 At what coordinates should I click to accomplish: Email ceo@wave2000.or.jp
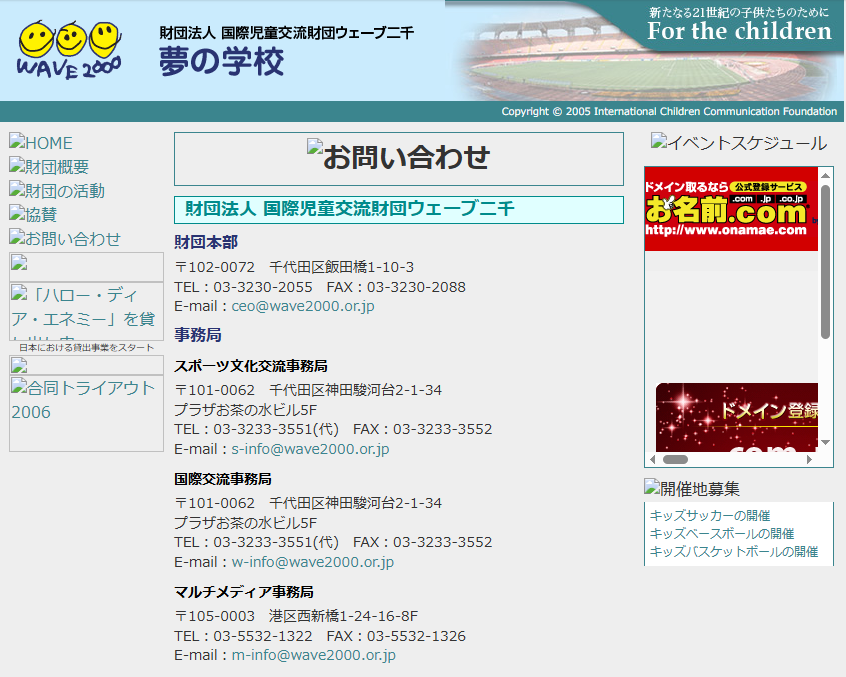click(x=303, y=306)
